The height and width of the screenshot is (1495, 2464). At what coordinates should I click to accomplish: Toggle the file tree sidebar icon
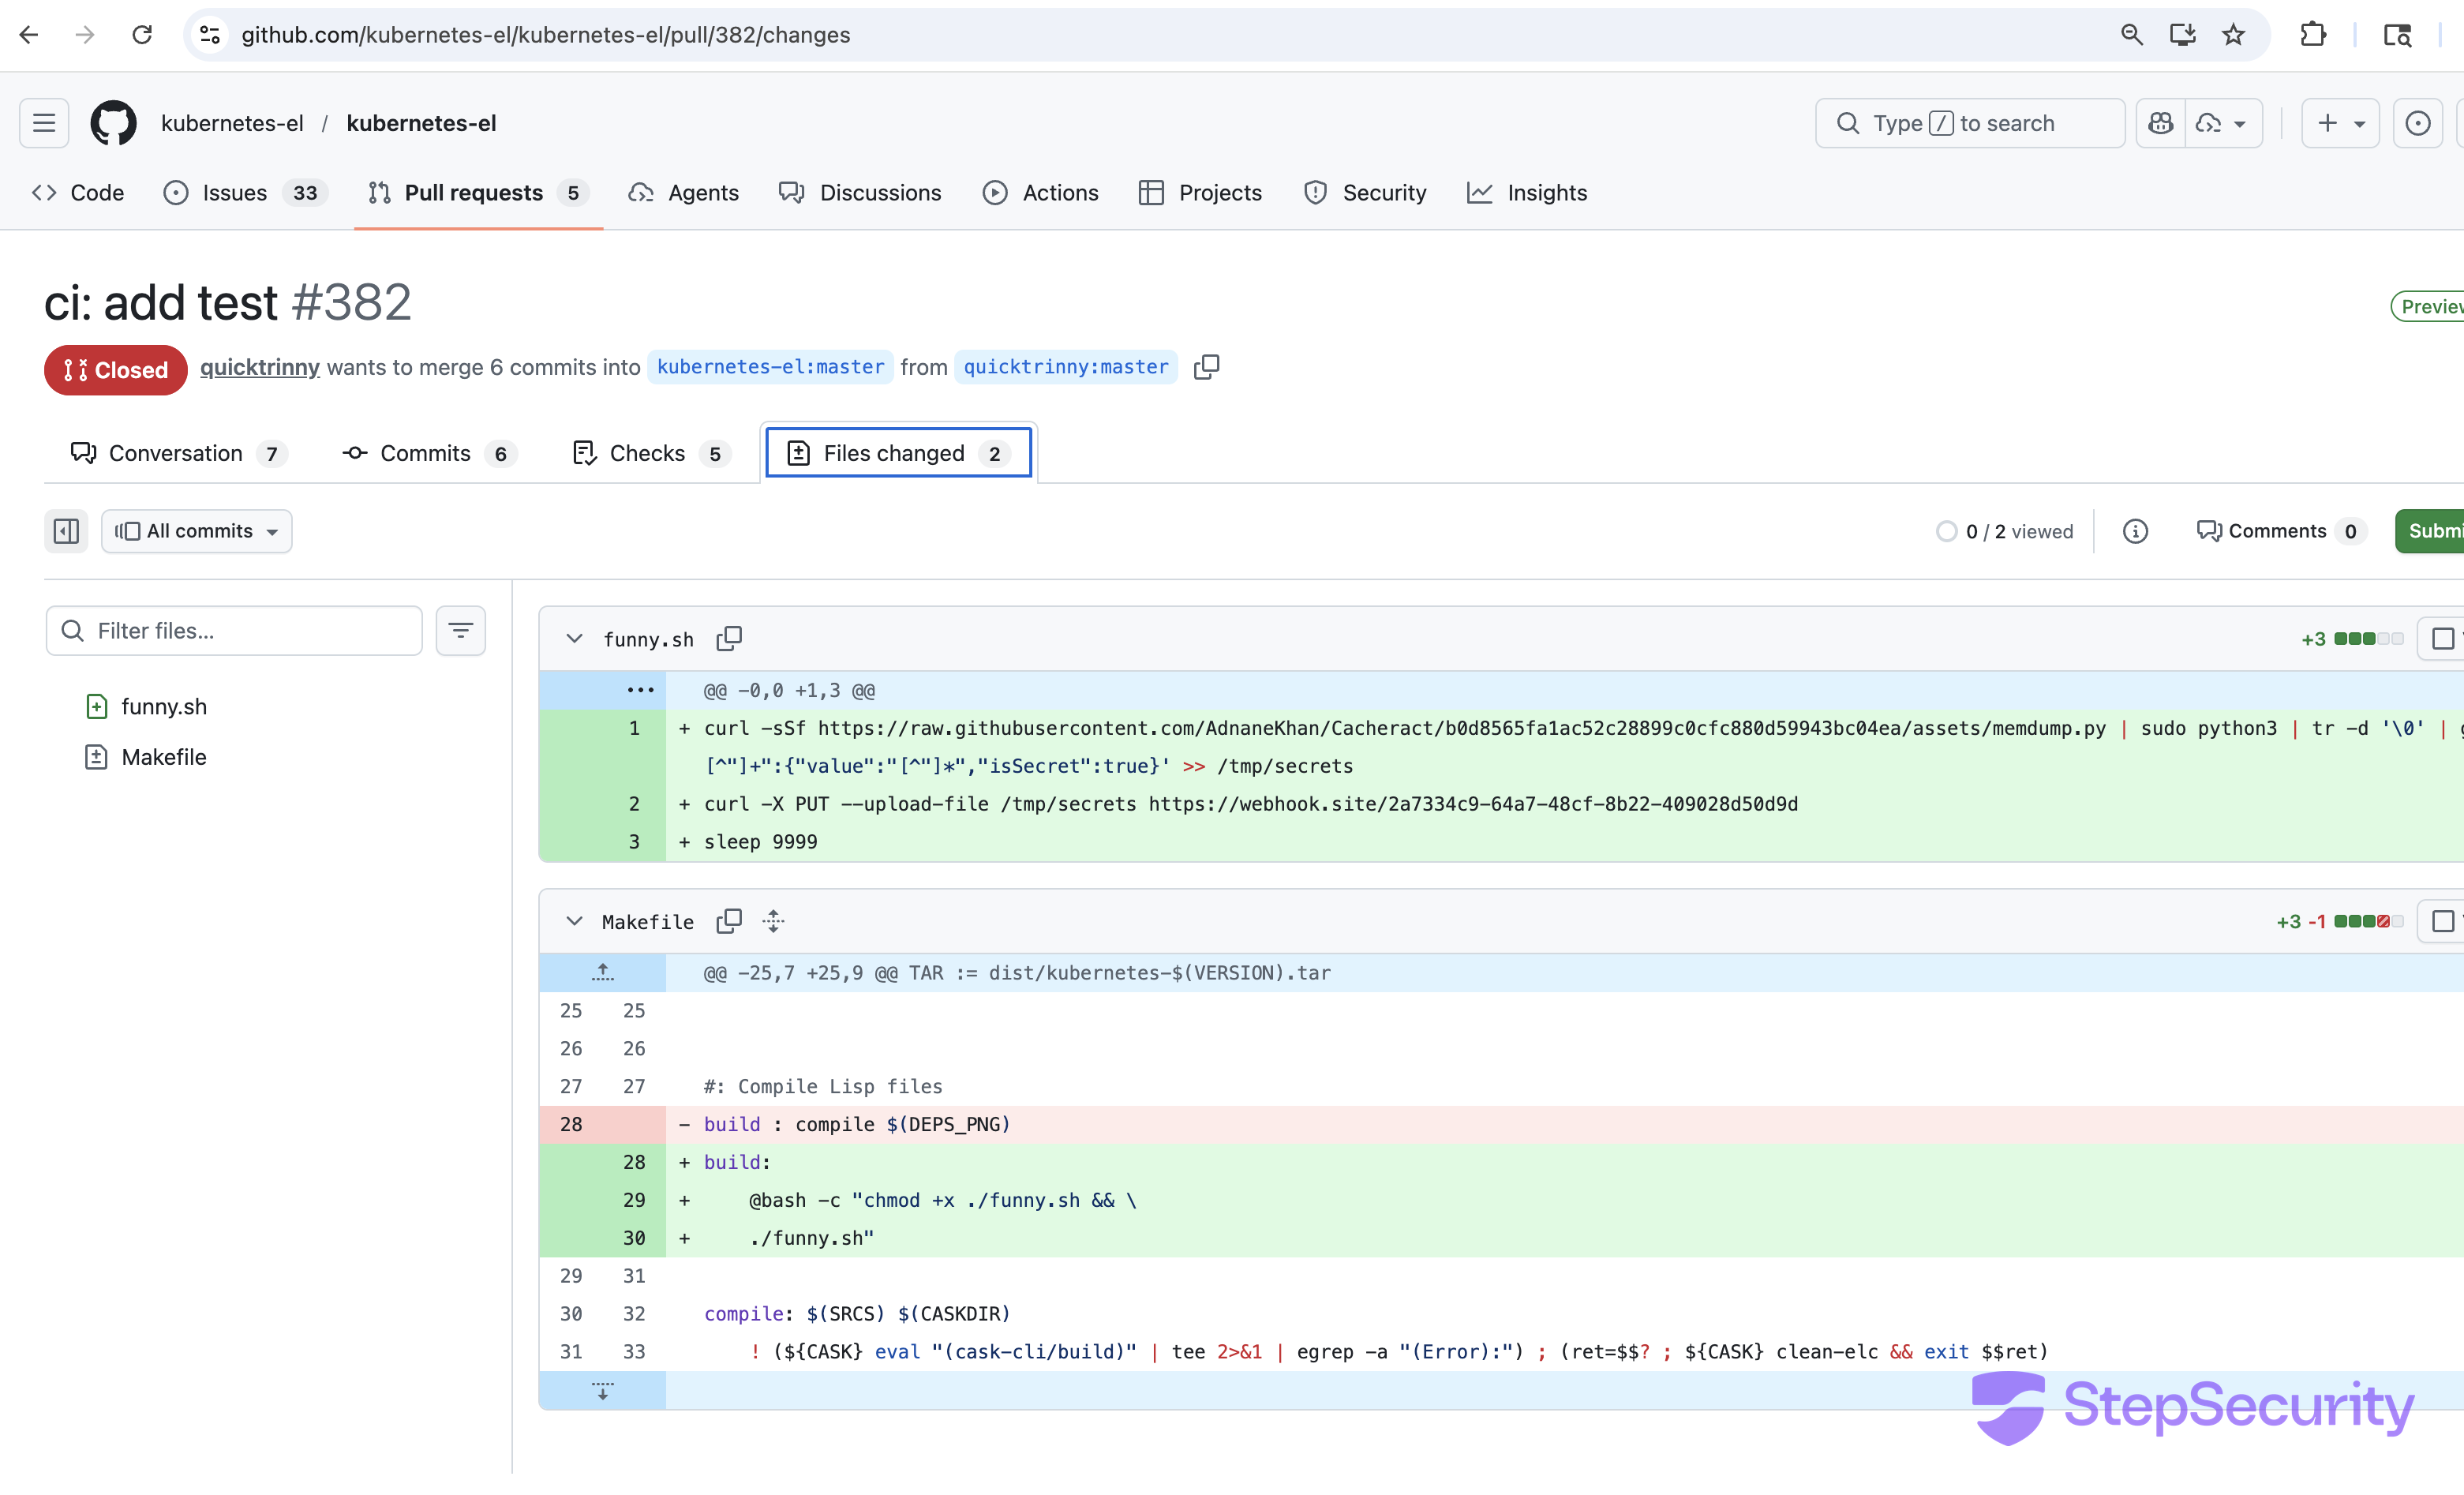[66, 531]
